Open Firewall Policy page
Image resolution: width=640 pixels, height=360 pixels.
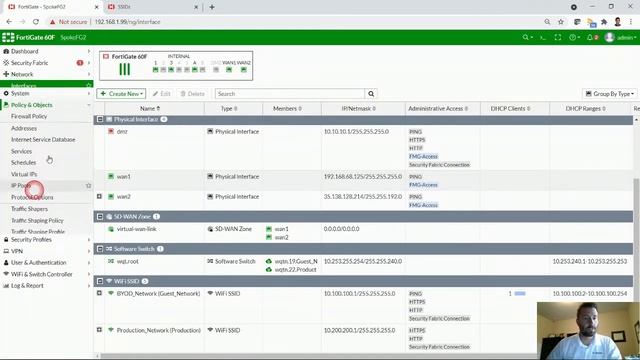point(29,116)
